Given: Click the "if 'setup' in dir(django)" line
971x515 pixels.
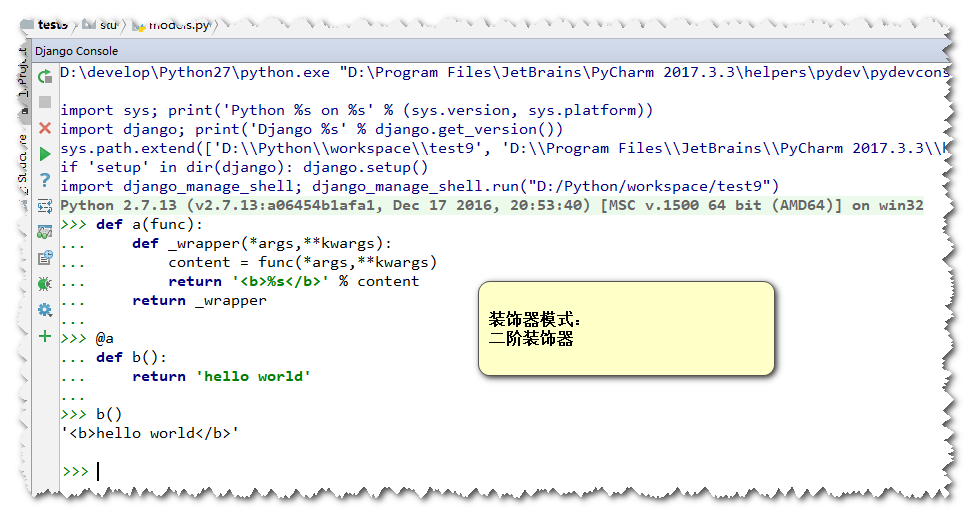Looking at the screenshot, I should click(x=244, y=167).
